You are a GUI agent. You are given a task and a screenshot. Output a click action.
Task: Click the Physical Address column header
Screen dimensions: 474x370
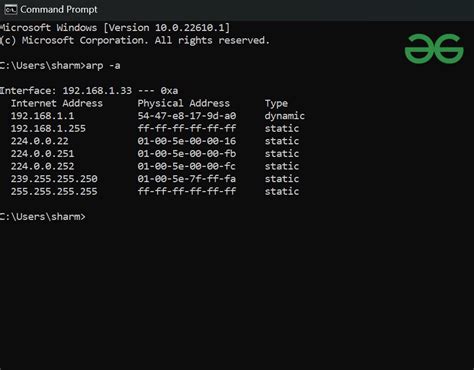[x=184, y=103]
